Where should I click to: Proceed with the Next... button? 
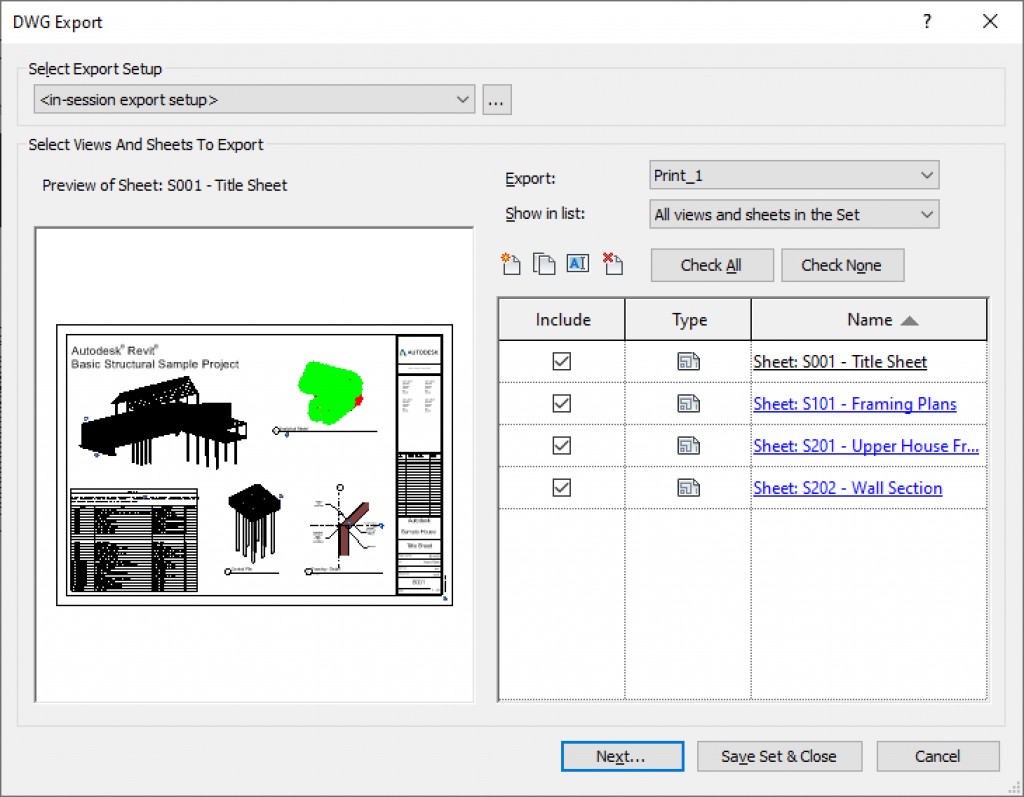(x=622, y=756)
